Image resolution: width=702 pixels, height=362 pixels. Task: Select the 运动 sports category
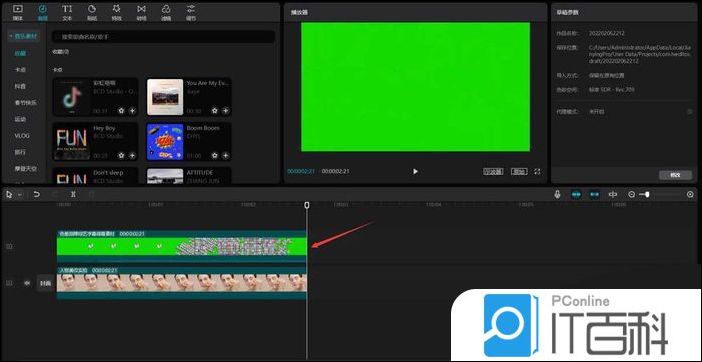pos(20,119)
